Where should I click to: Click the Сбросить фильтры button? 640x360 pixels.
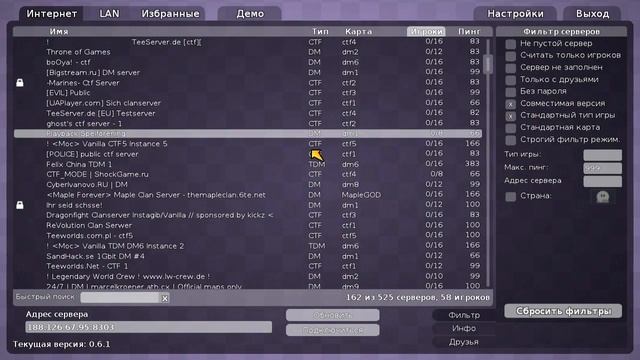pos(563,311)
